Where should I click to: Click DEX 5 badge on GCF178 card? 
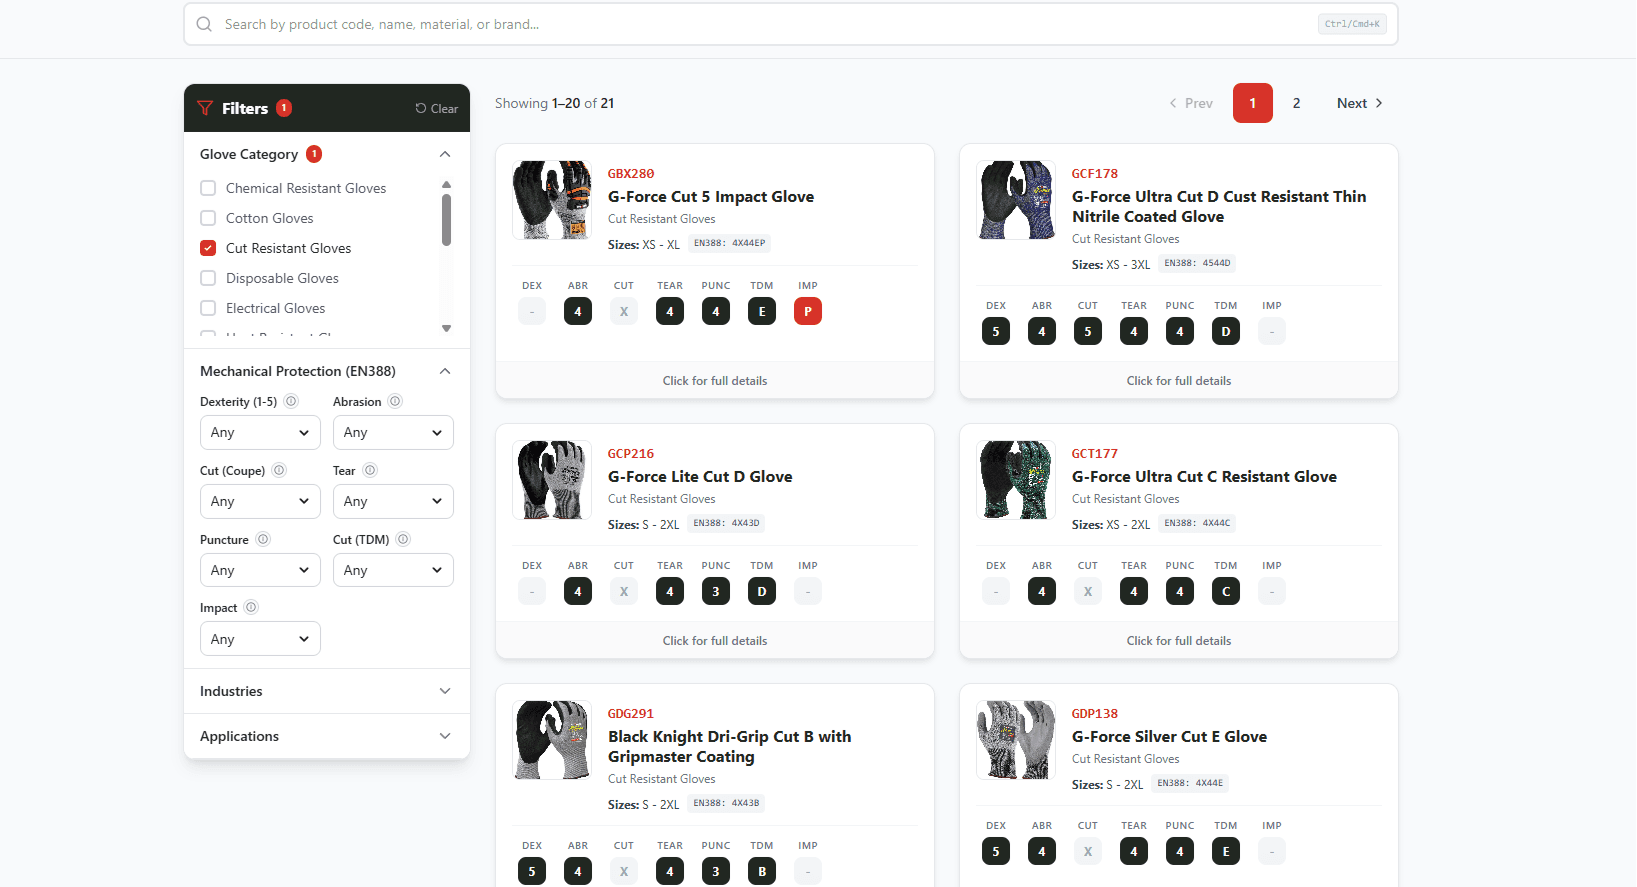(x=996, y=331)
